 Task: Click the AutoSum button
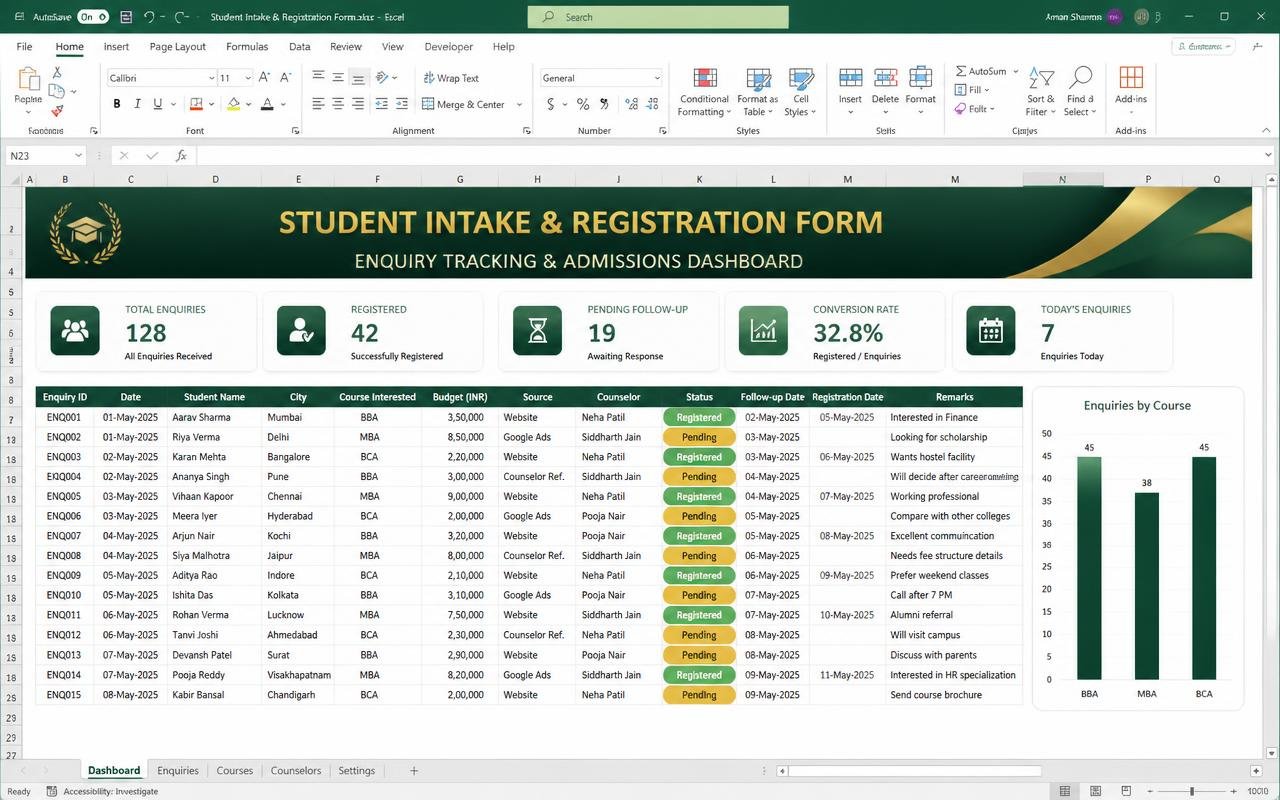[x=980, y=71]
